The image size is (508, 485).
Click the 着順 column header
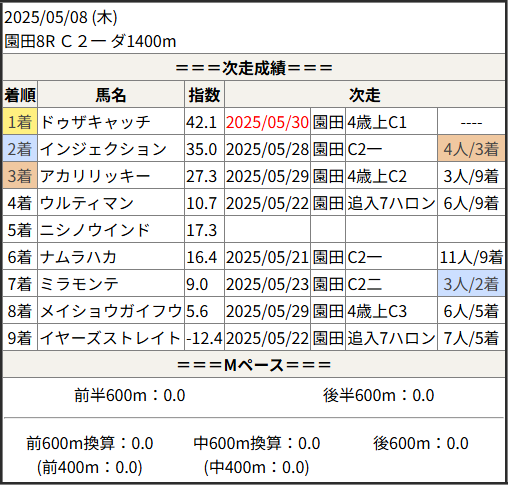(x=20, y=95)
